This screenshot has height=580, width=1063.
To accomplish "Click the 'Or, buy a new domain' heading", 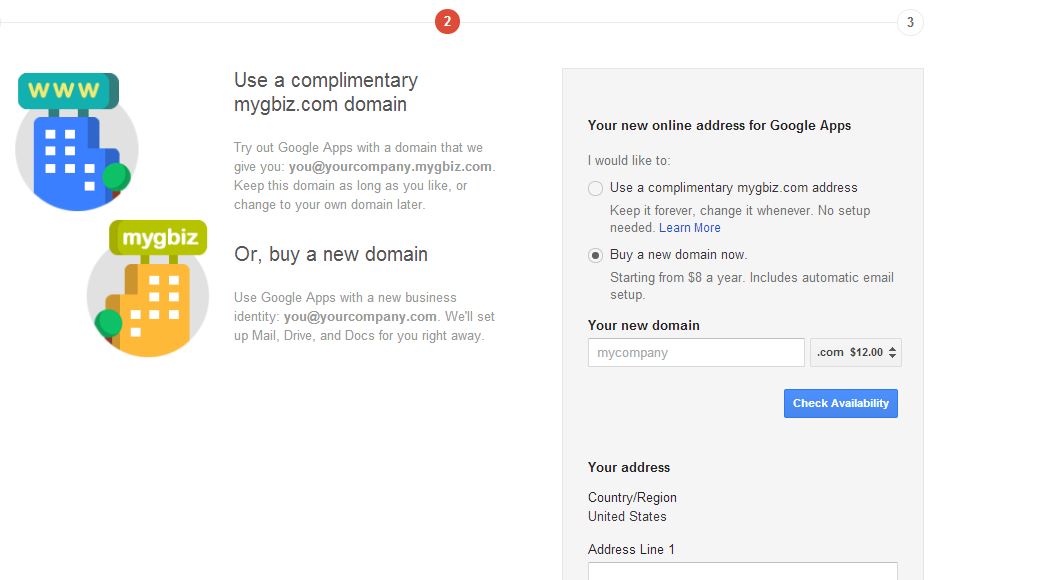I will (x=331, y=254).
